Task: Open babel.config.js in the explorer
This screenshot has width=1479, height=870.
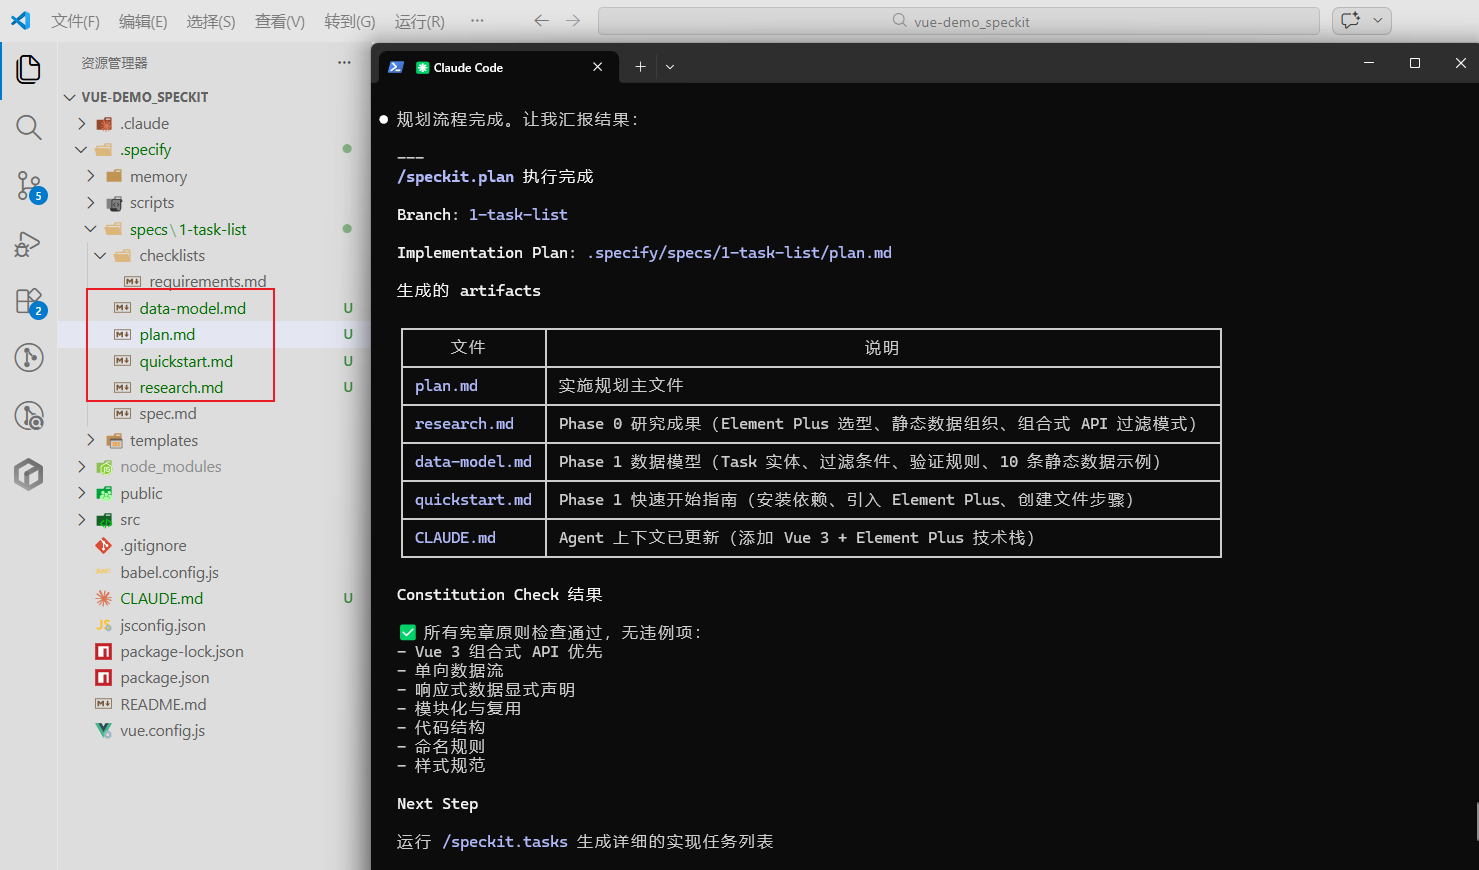Action: [x=169, y=573]
